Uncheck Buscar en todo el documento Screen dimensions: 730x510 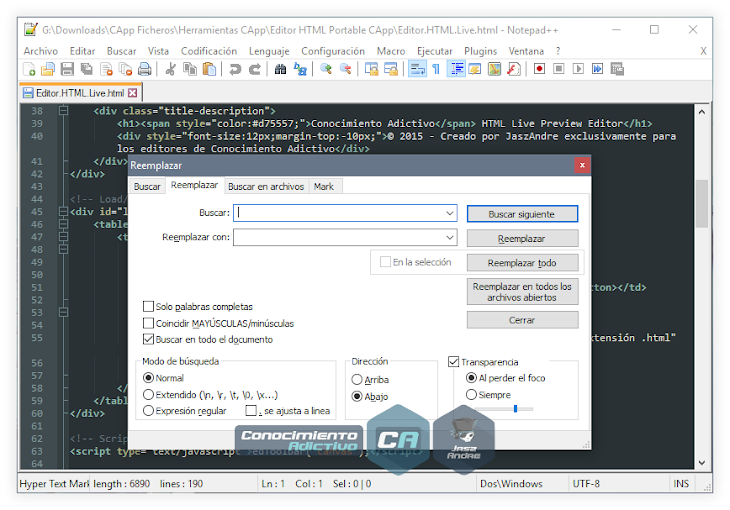click(x=149, y=340)
